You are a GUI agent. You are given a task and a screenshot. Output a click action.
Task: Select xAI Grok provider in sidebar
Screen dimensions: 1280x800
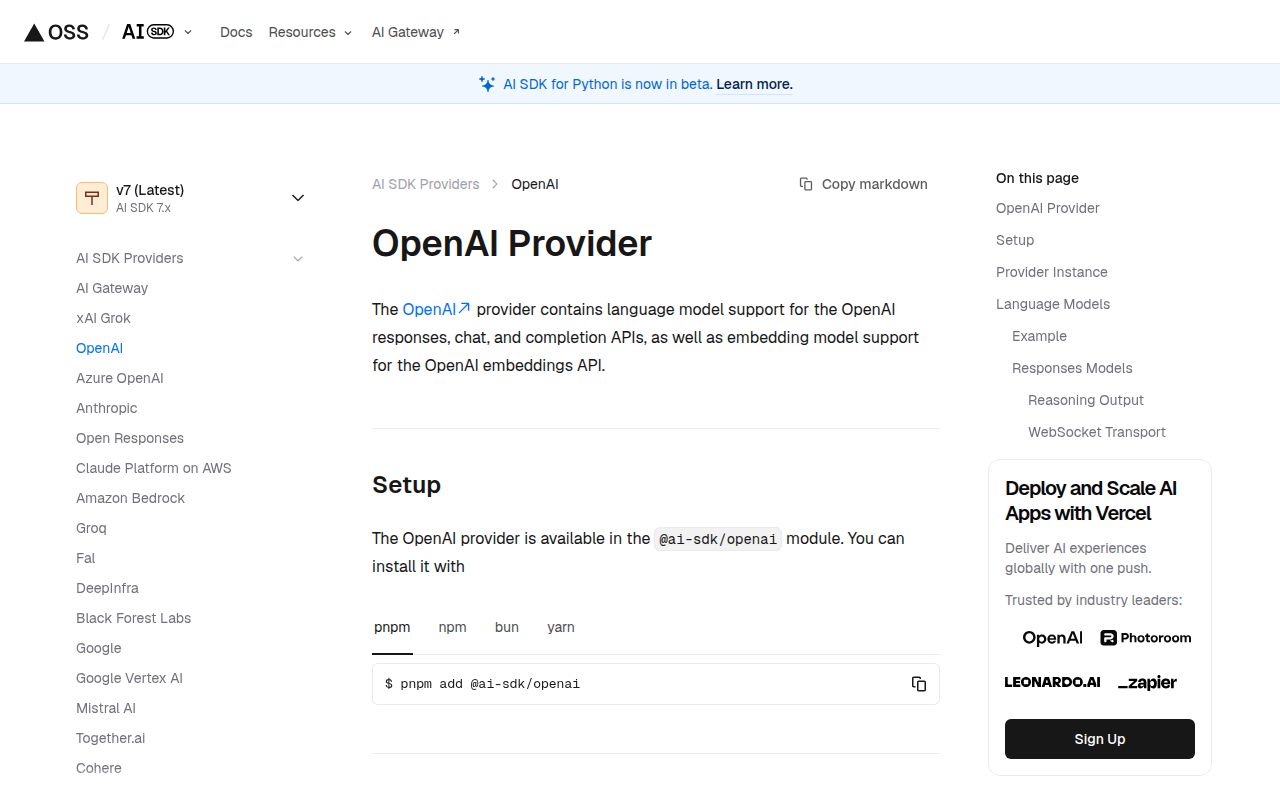coord(103,318)
